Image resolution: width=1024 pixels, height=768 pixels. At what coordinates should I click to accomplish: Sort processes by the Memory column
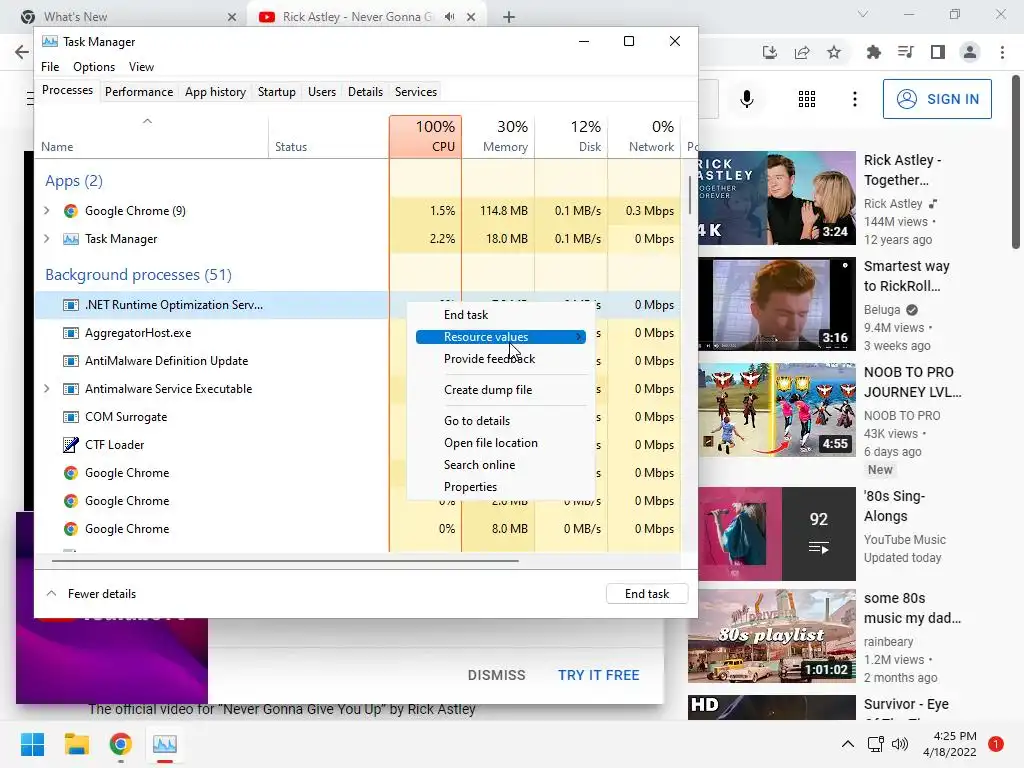[x=498, y=136]
